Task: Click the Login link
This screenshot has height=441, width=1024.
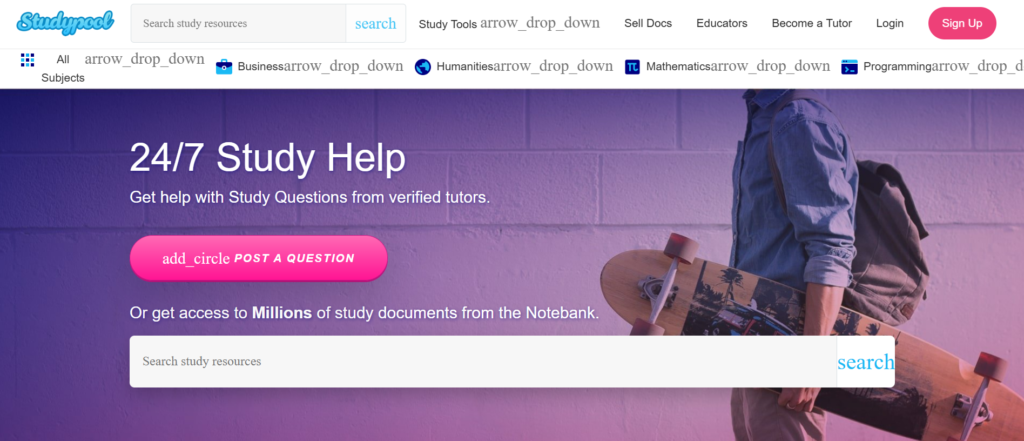Action: pyautogui.click(x=889, y=24)
